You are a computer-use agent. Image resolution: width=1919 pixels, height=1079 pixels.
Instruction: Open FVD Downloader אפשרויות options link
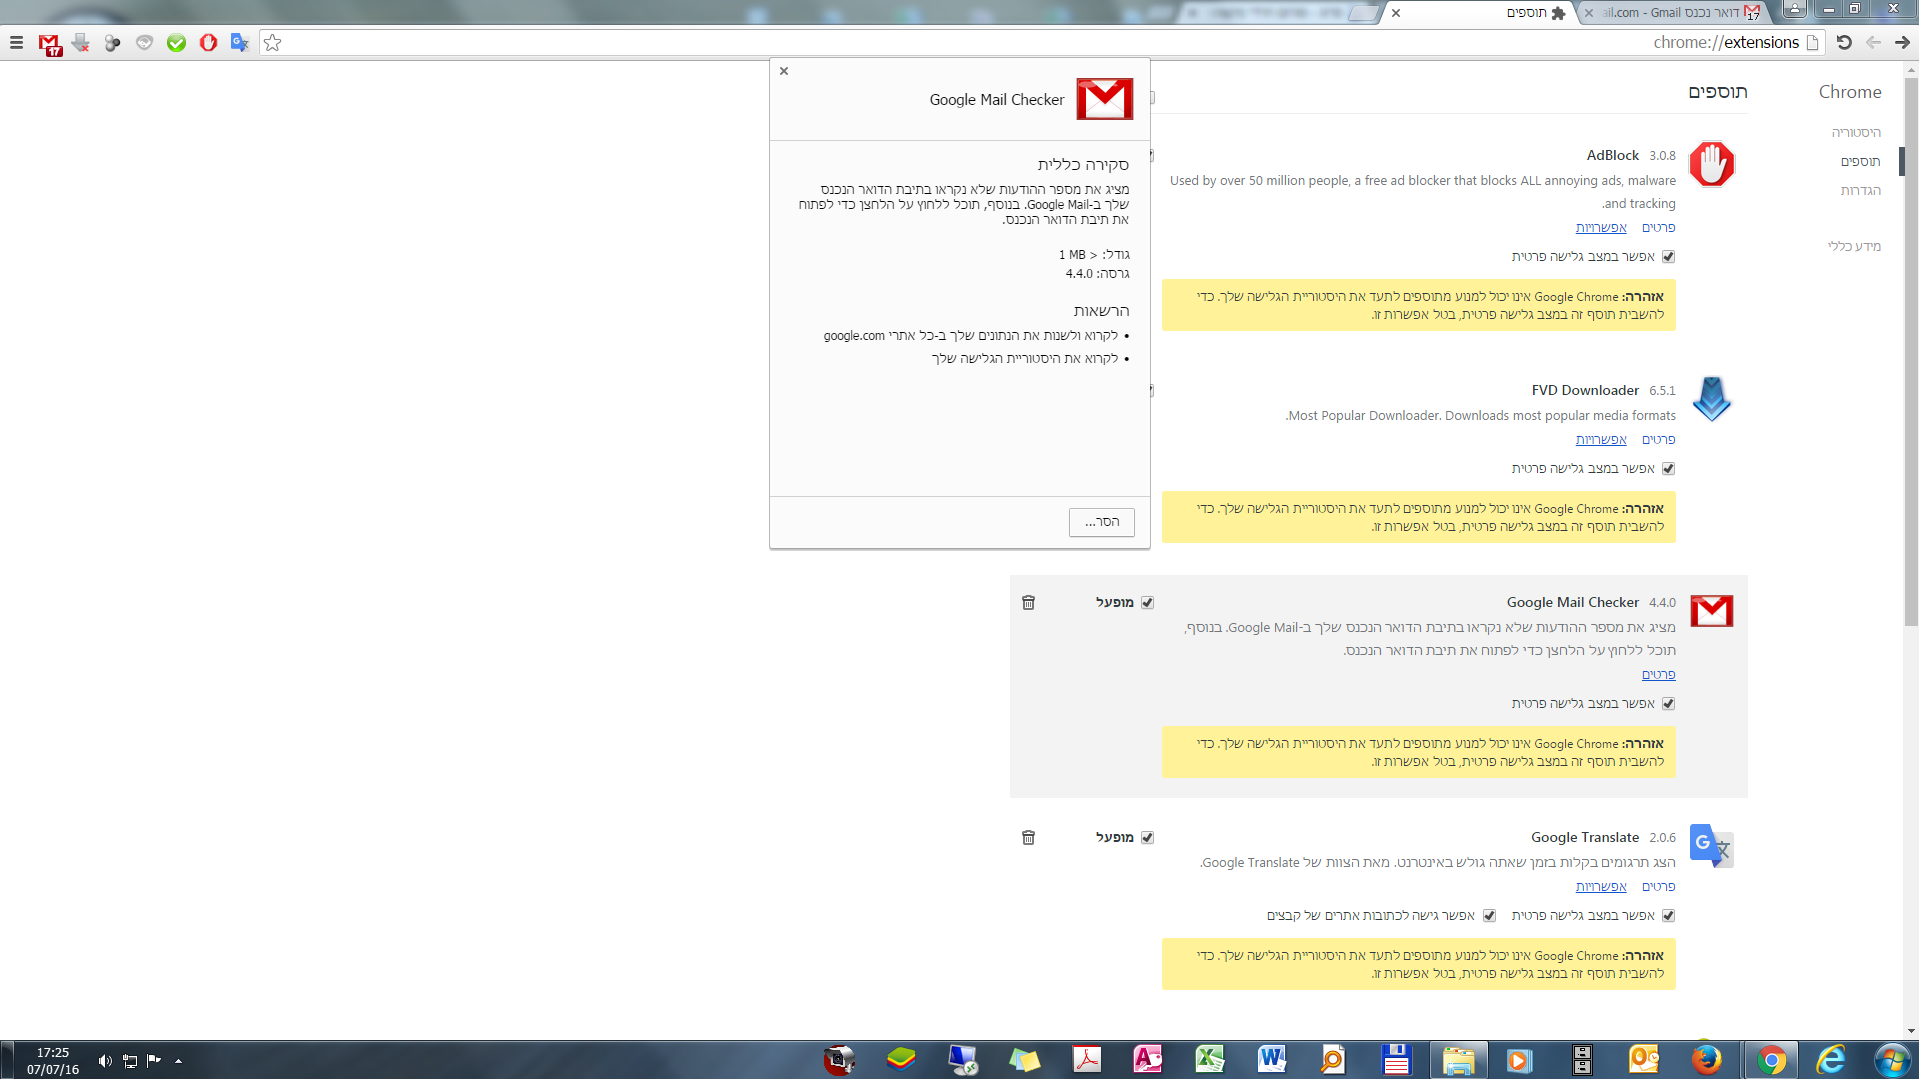click(1601, 440)
